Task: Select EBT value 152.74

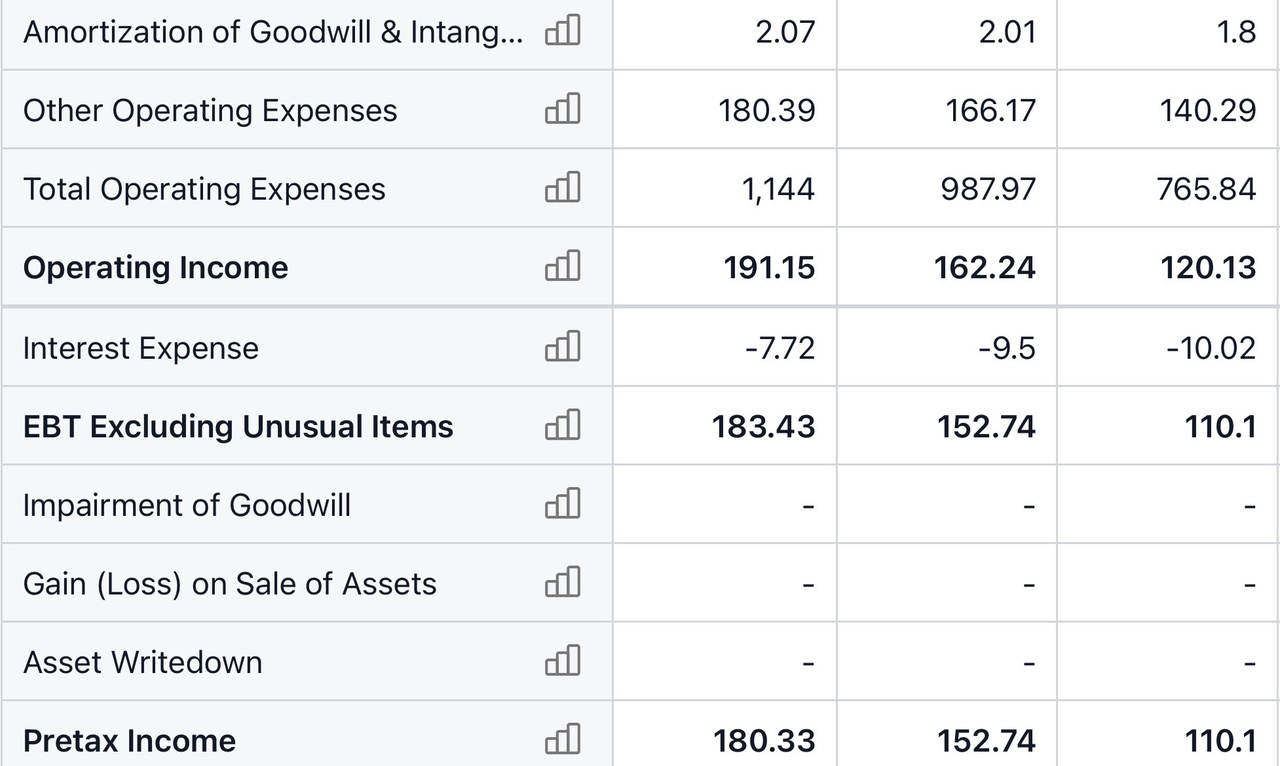Action: [x=986, y=427]
